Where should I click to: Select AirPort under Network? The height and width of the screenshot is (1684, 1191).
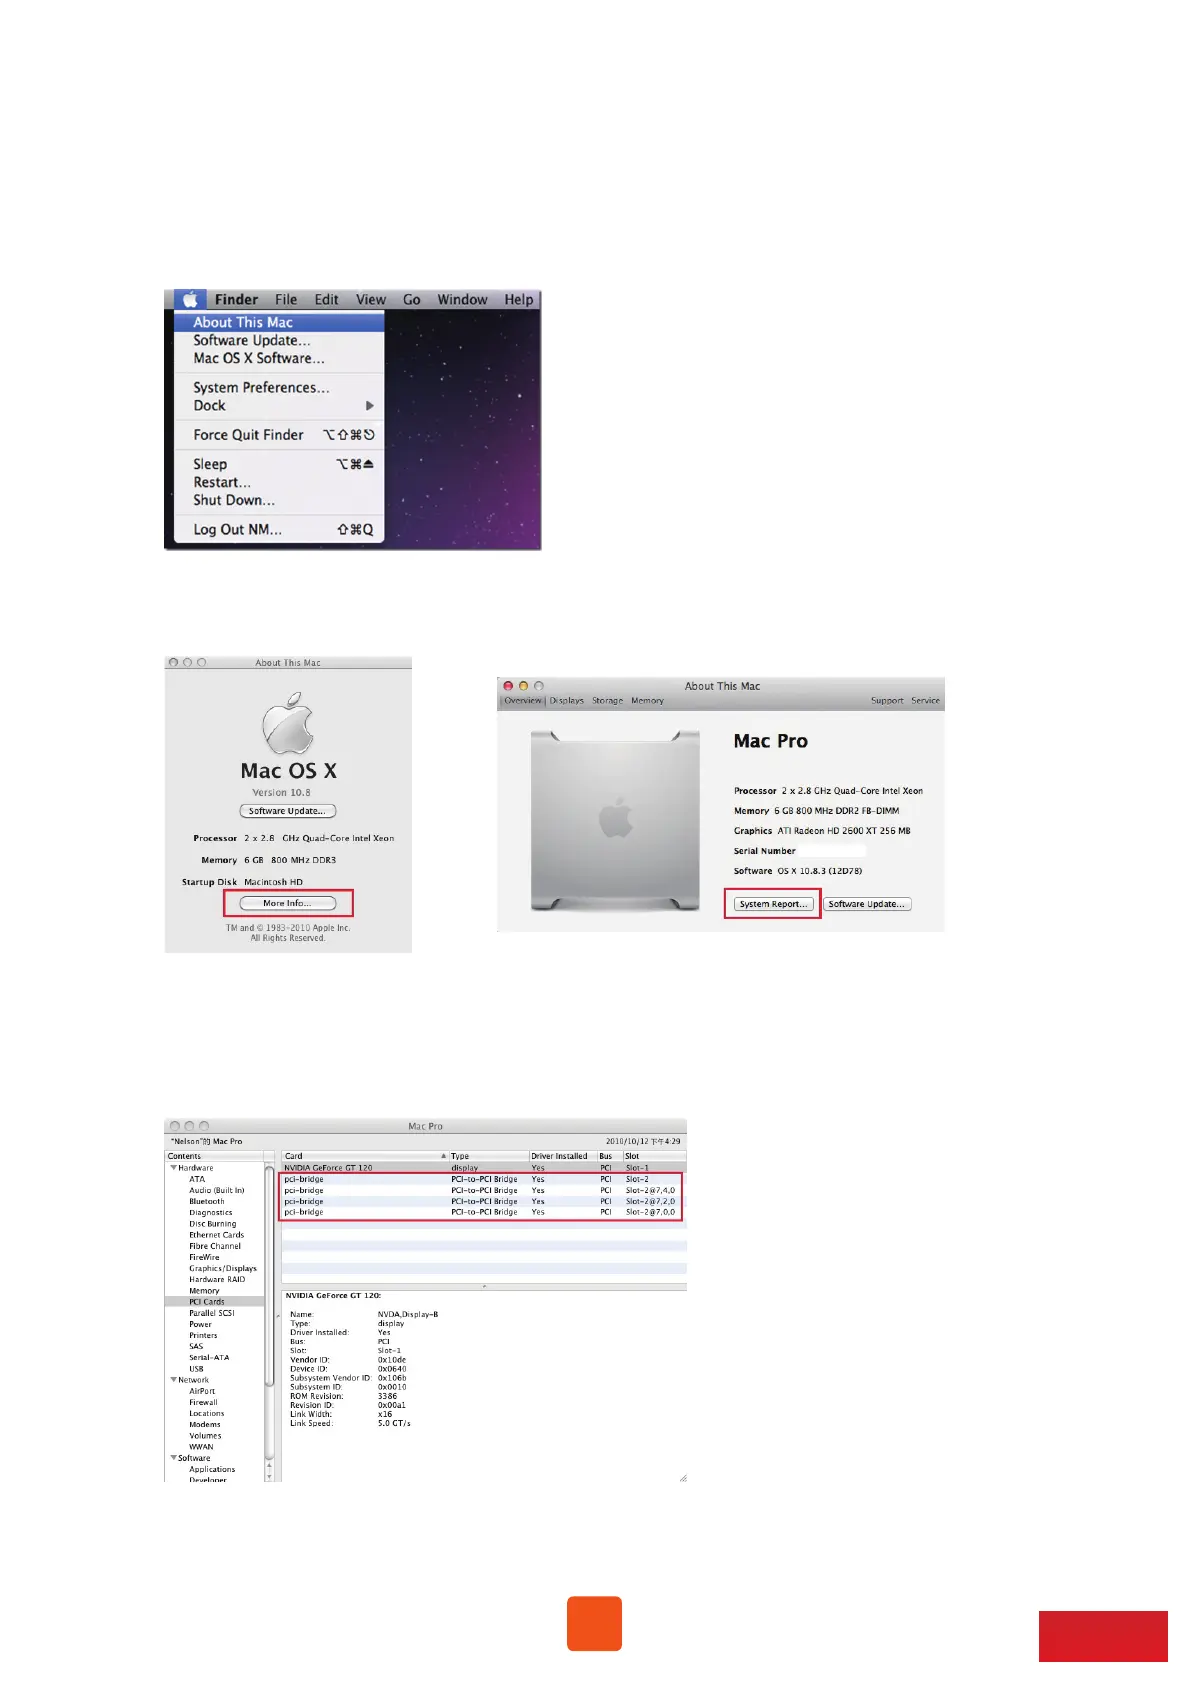tap(202, 1391)
